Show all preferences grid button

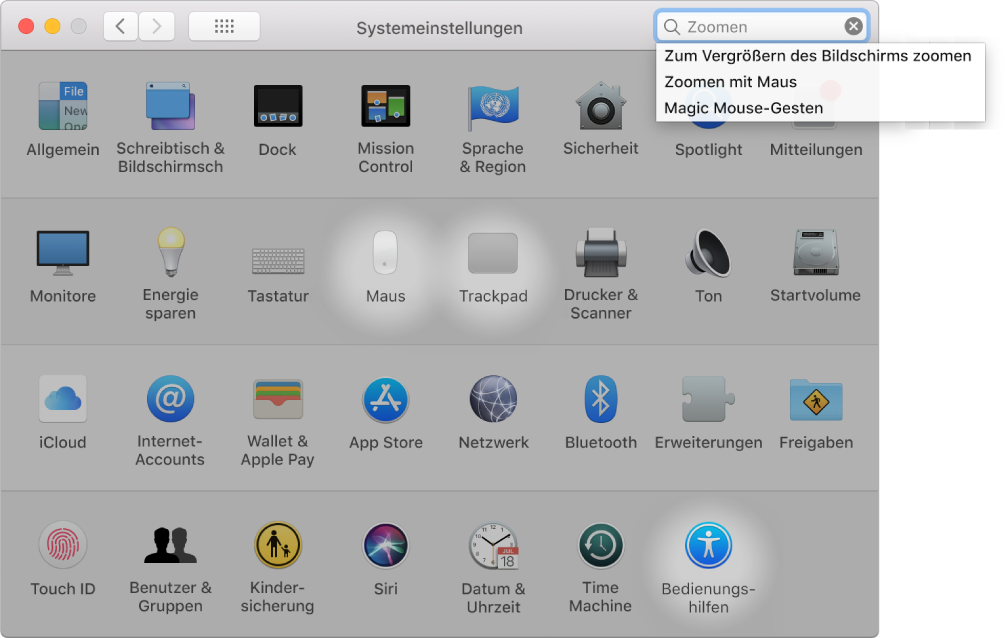point(224,26)
